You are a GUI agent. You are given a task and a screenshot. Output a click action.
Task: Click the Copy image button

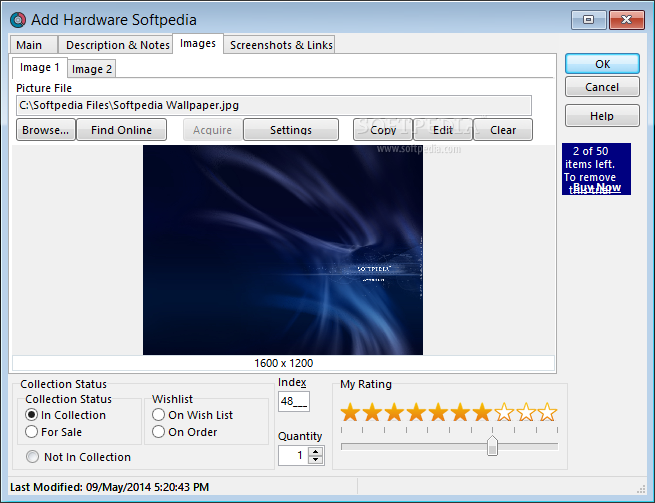coord(383,130)
